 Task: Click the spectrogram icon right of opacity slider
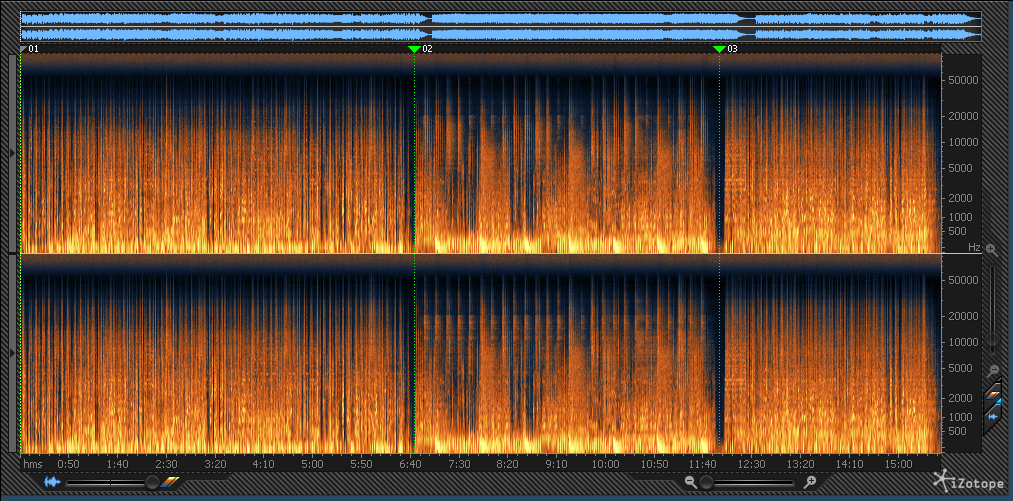[170, 482]
